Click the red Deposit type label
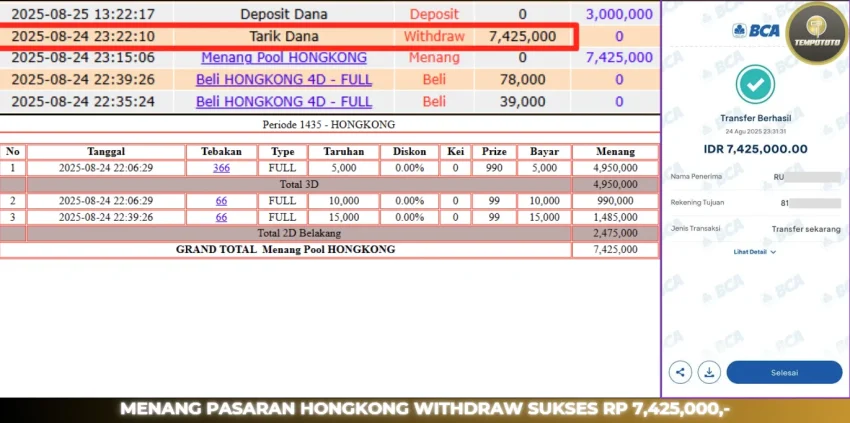Image resolution: width=850 pixels, height=423 pixels. [434, 14]
